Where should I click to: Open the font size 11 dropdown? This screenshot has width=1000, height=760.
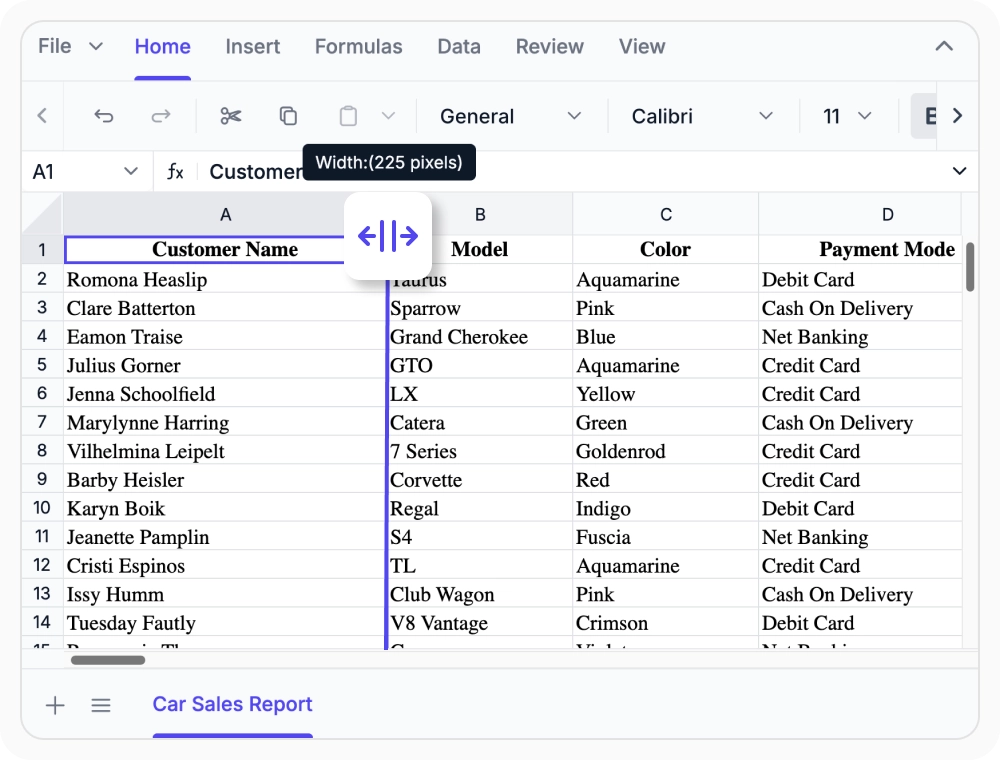(x=847, y=116)
